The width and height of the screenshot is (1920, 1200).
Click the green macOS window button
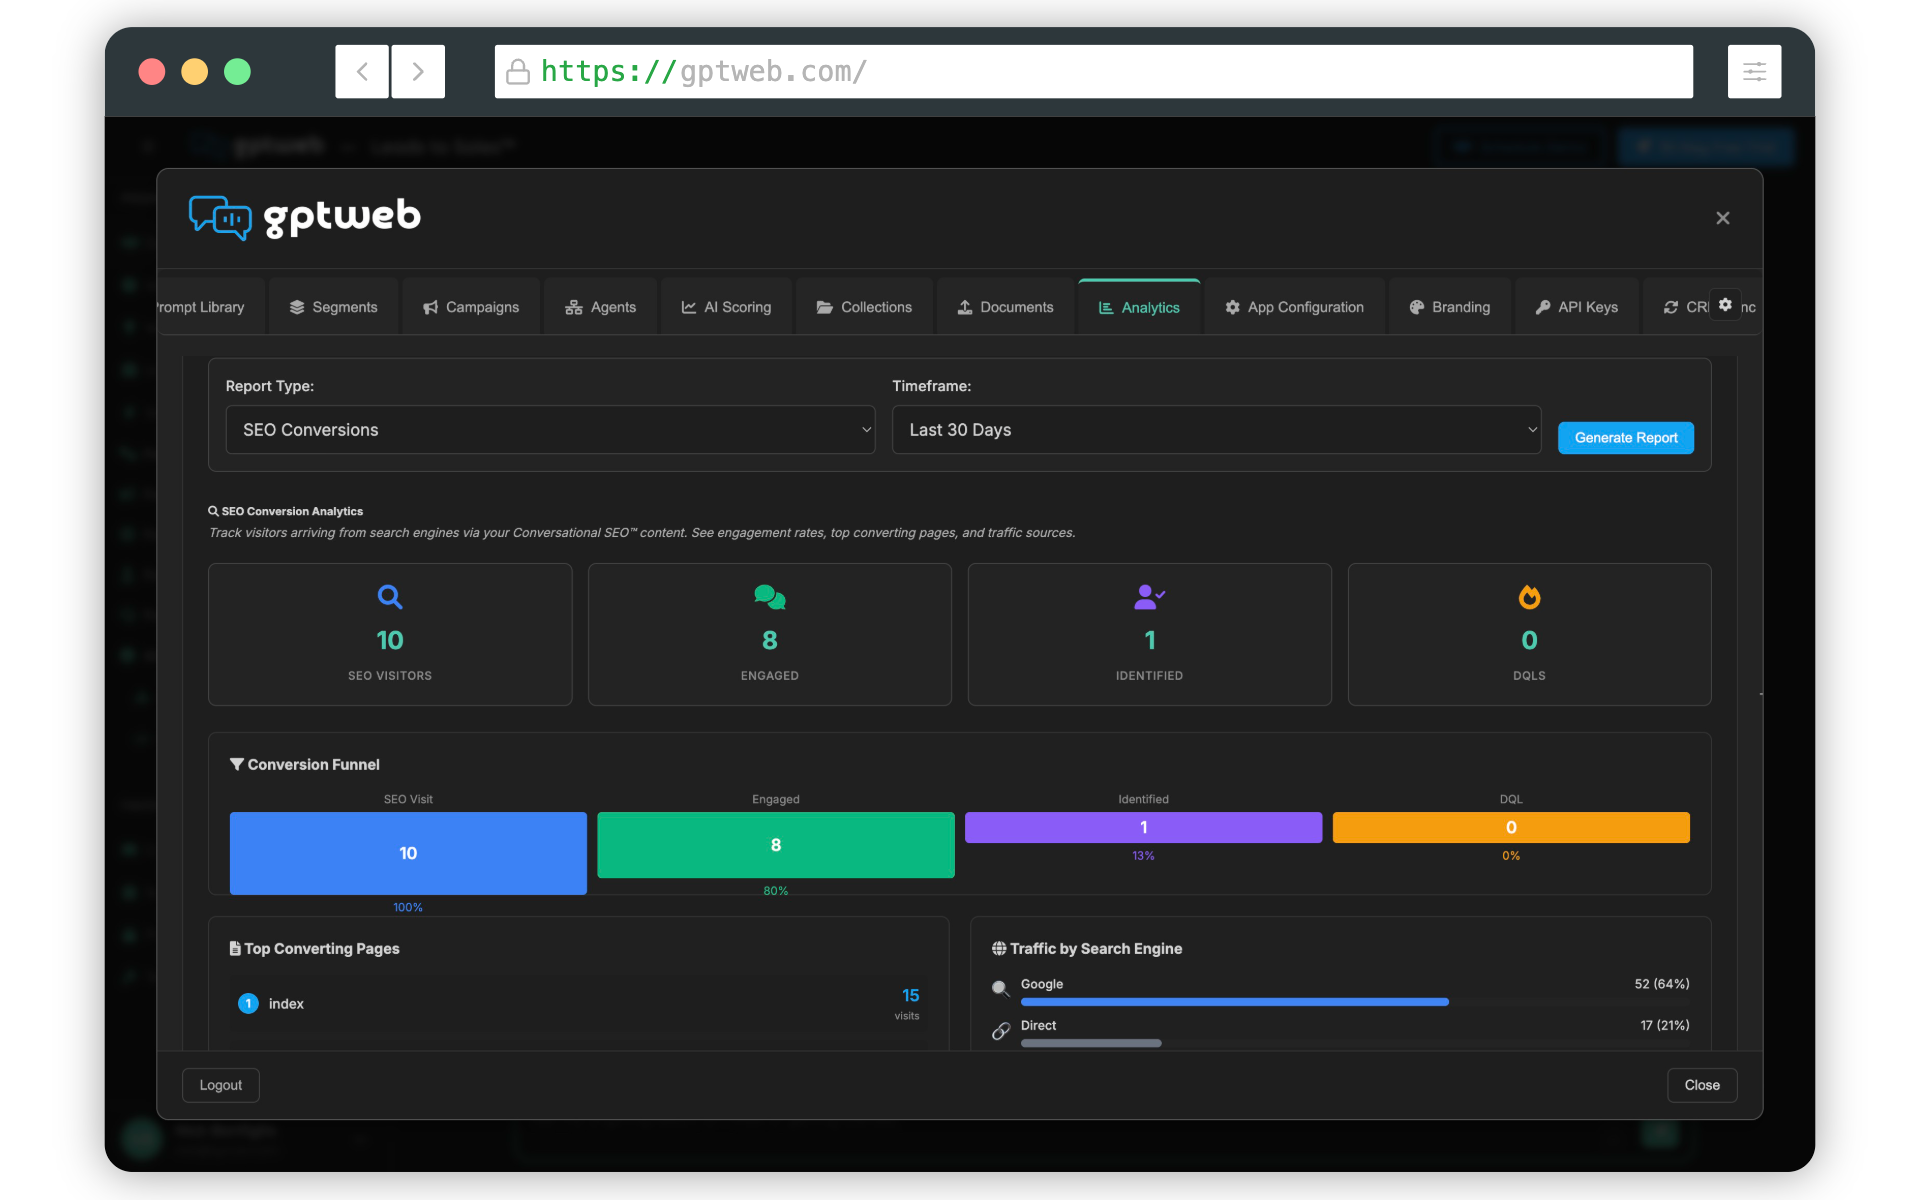pos(237,71)
